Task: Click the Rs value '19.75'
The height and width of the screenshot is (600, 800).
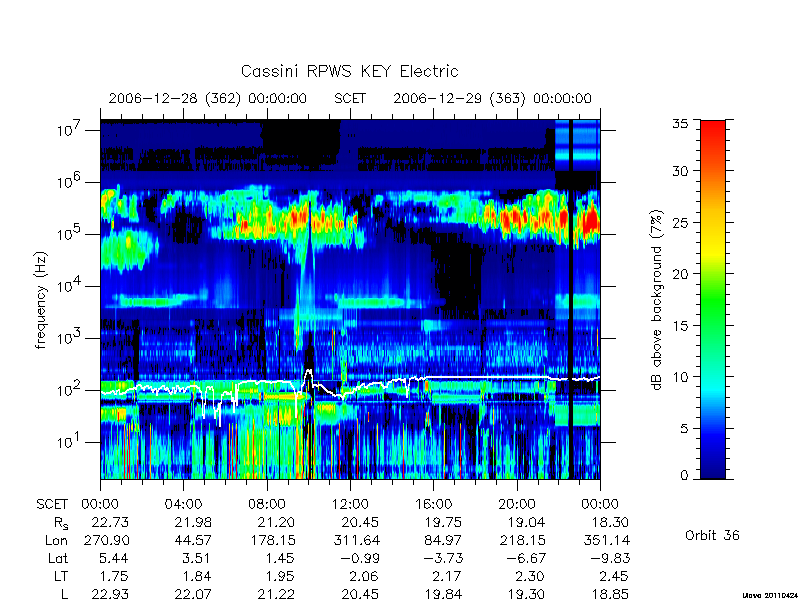Action: coord(443,522)
